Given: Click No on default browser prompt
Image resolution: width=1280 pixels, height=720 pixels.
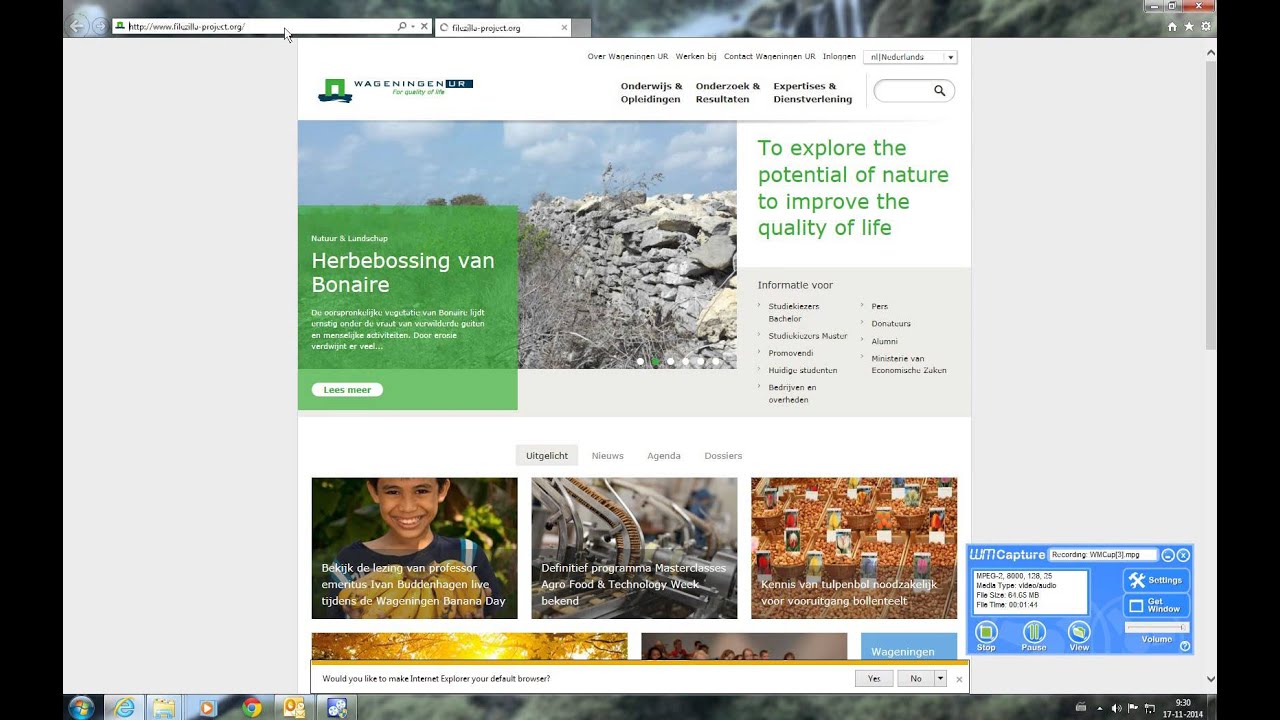Looking at the screenshot, I should coord(916,678).
